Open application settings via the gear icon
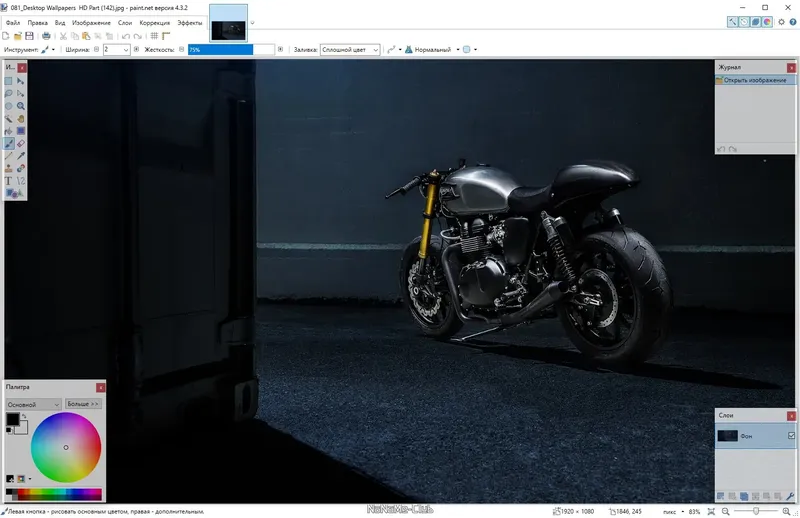This screenshot has width=800, height=518. point(781,21)
